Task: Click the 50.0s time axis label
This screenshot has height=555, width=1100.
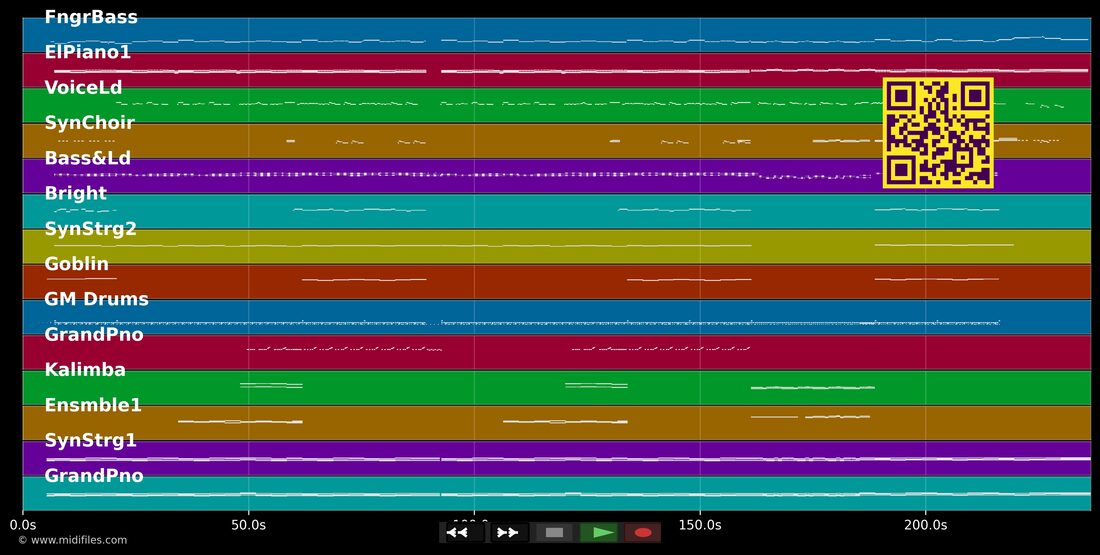Action: (248, 525)
